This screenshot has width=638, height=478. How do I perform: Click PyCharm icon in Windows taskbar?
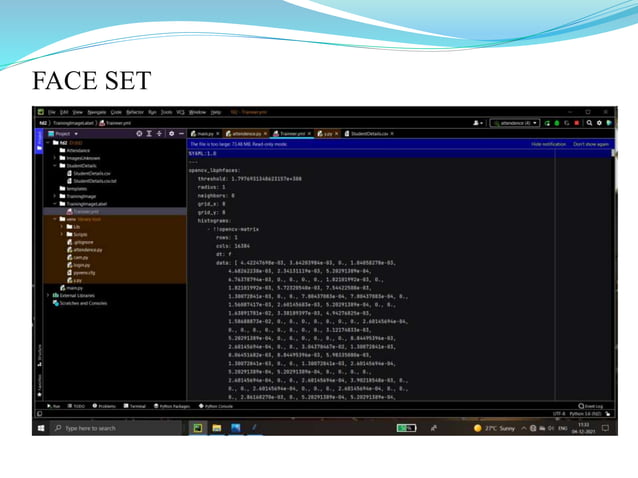pyautogui.click(x=198, y=428)
